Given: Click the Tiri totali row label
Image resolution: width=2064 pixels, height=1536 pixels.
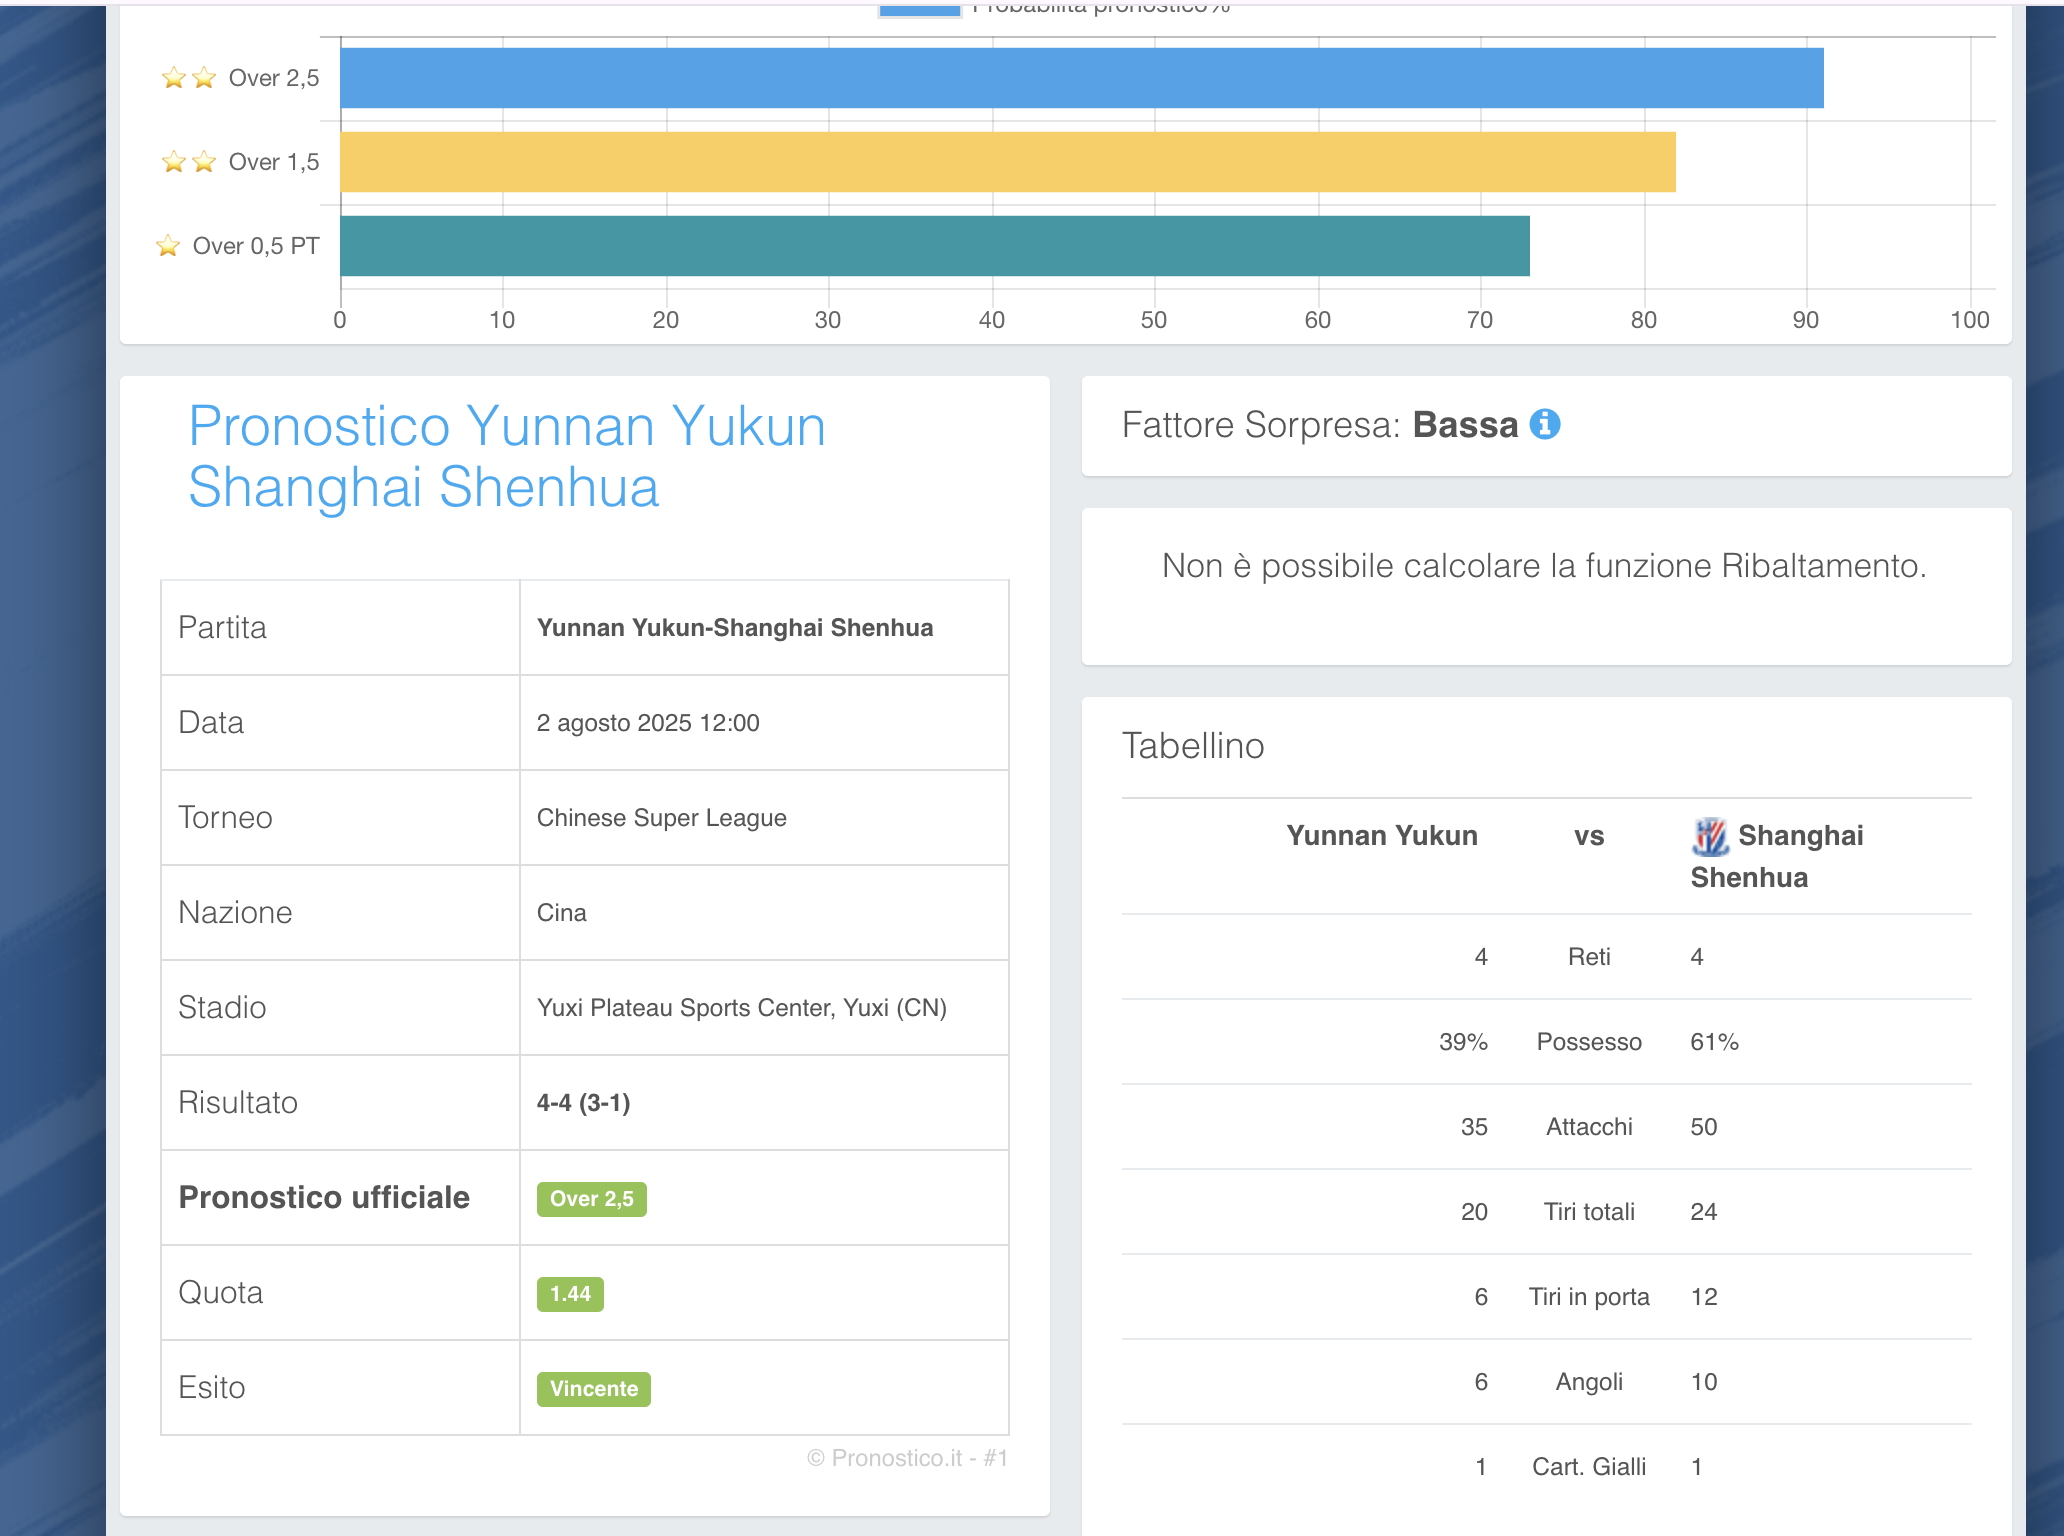Looking at the screenshot, I should [1589, 1212].
